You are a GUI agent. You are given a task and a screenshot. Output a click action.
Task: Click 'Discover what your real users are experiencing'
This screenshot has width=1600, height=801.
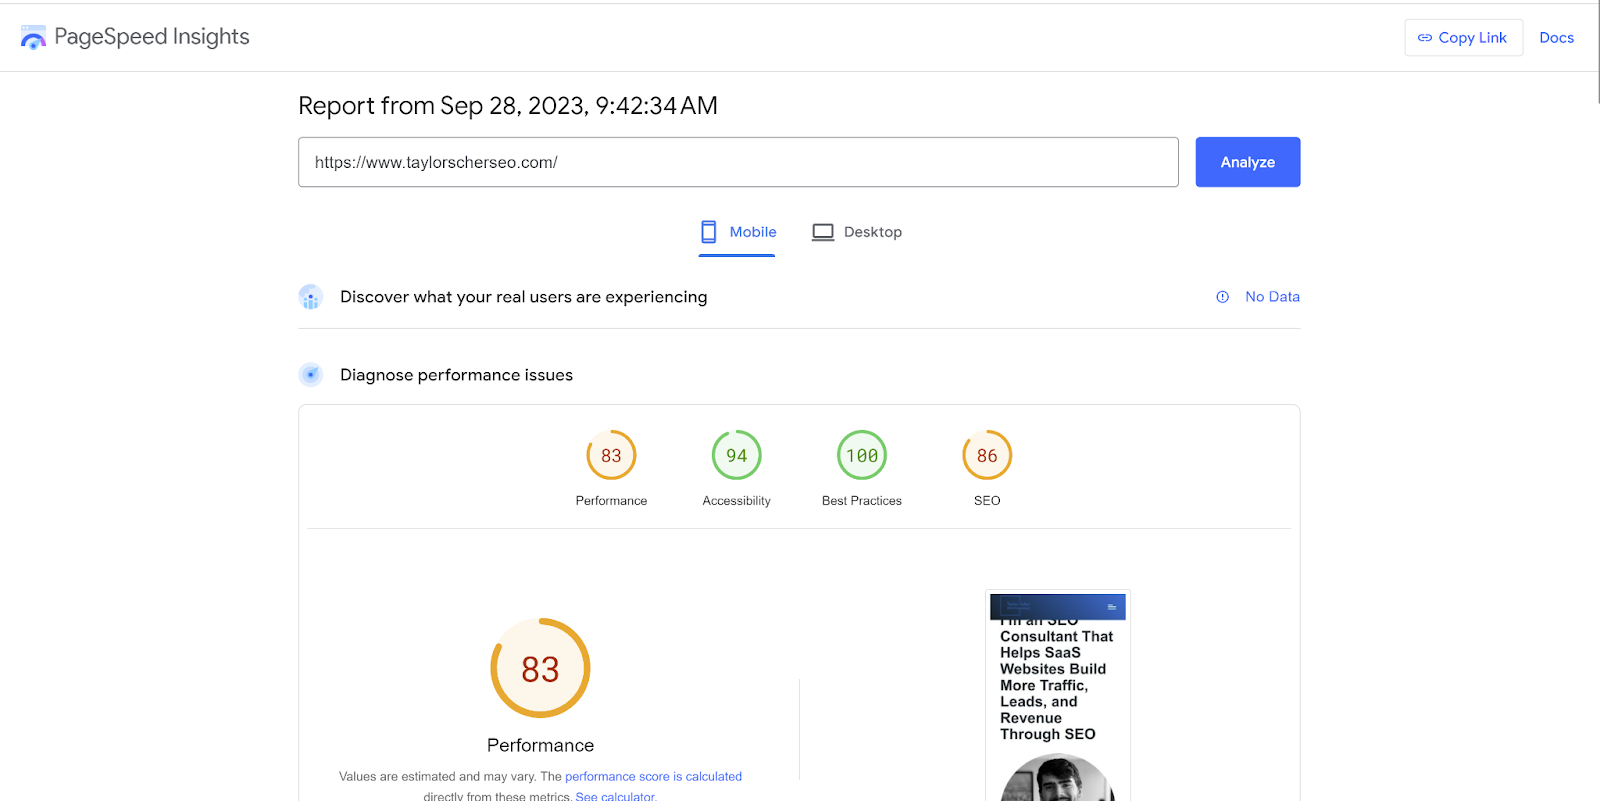tap(523, 297)
